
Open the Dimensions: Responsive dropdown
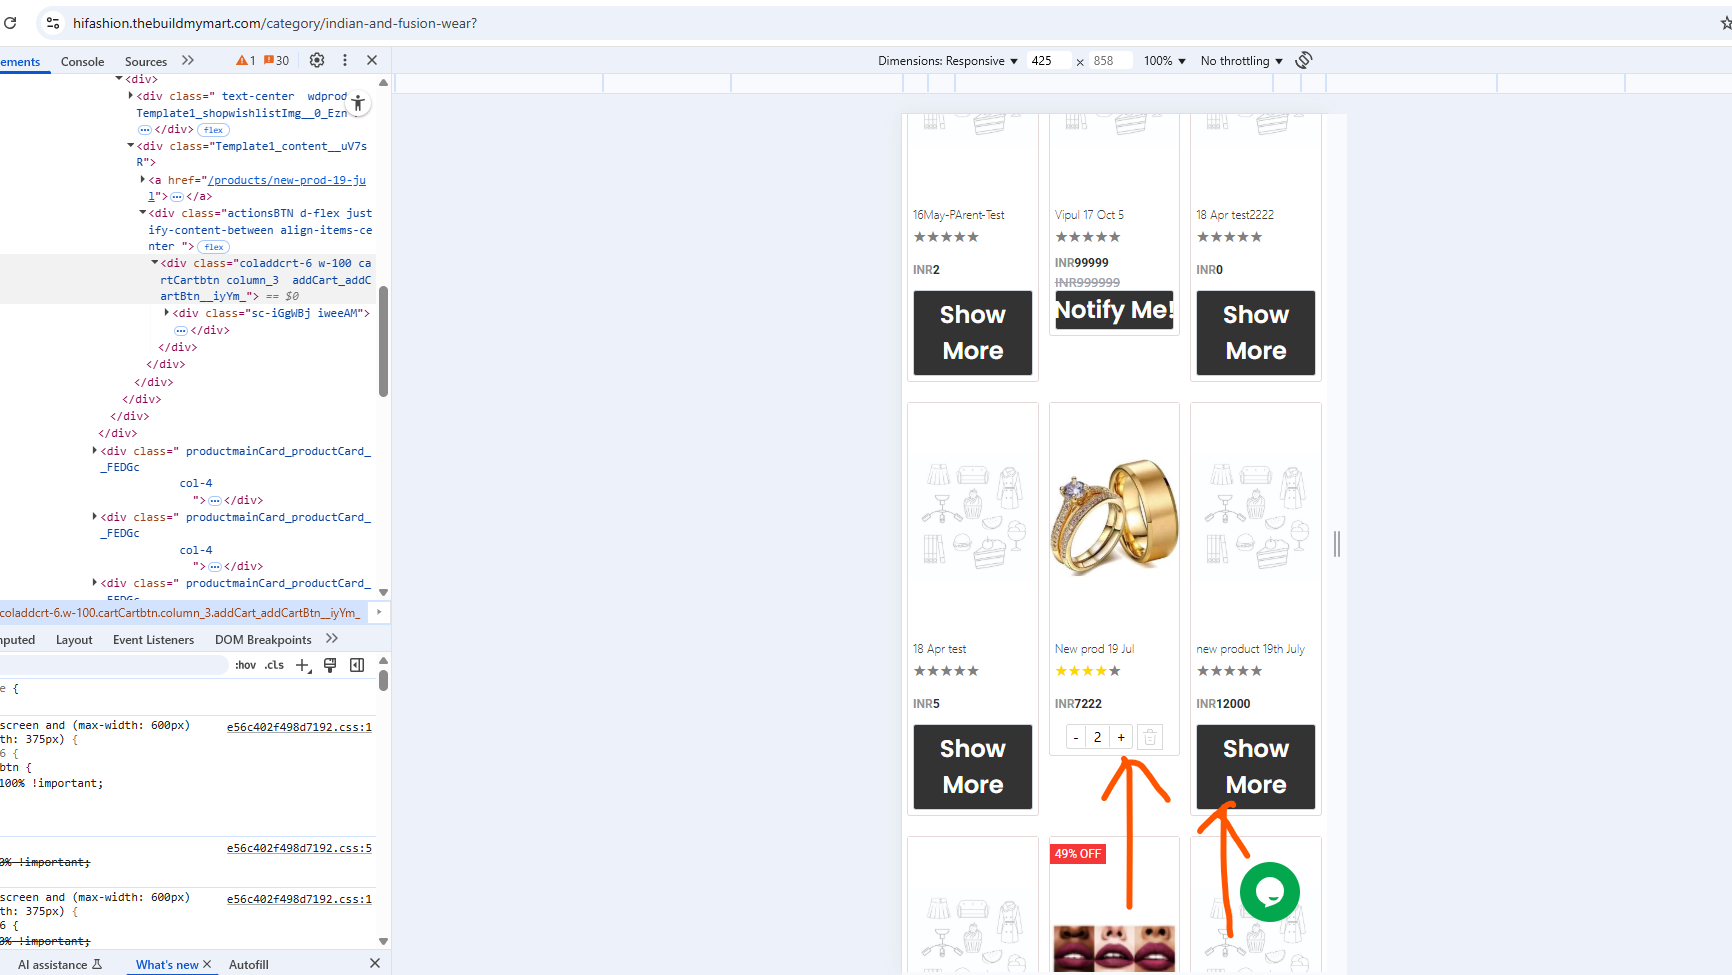point(948,61)
